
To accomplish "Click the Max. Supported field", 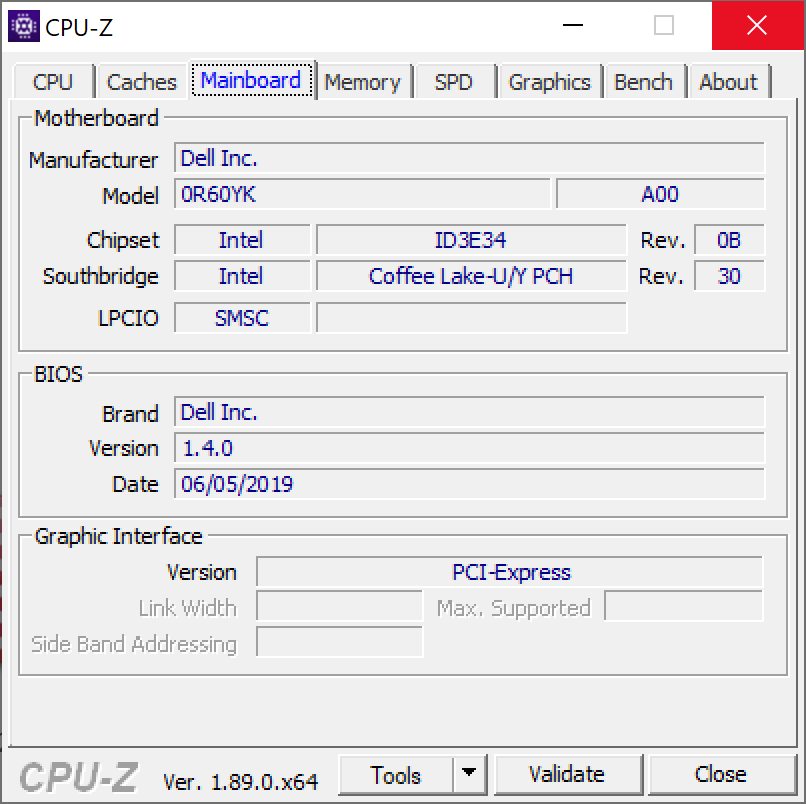I will tap(684, 607).
